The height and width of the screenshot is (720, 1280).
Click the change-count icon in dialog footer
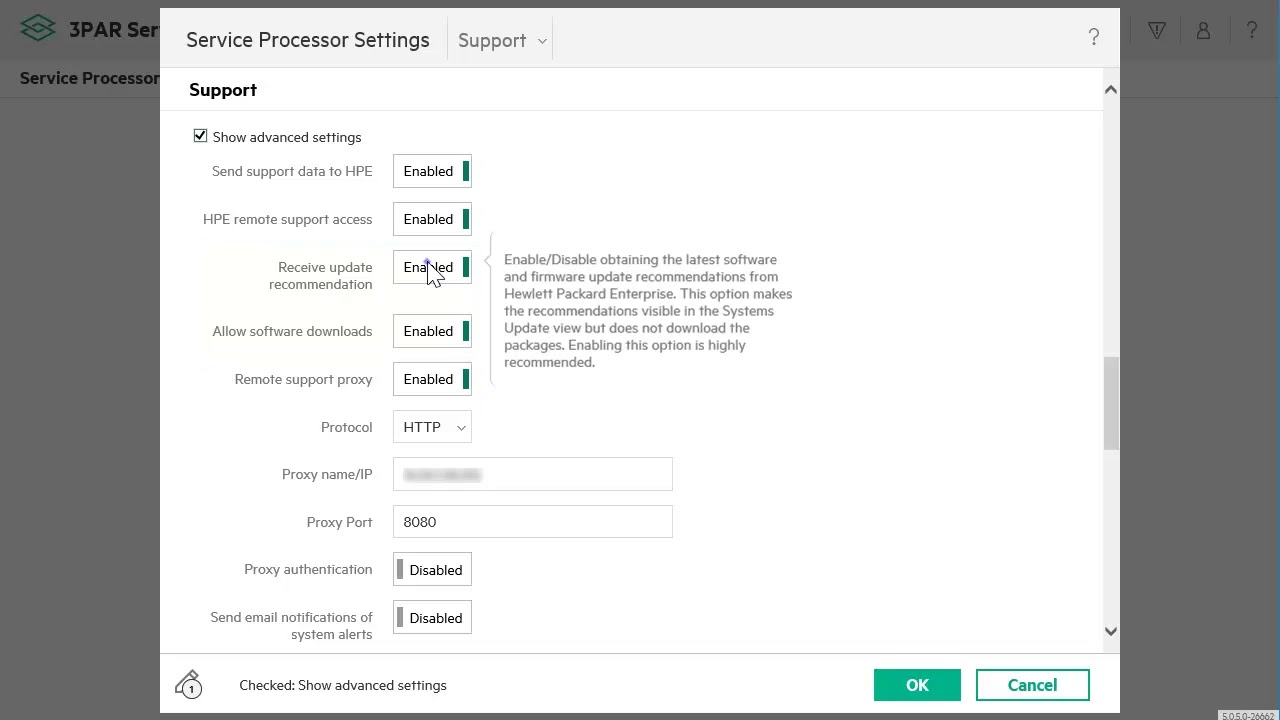pos(189,684)
